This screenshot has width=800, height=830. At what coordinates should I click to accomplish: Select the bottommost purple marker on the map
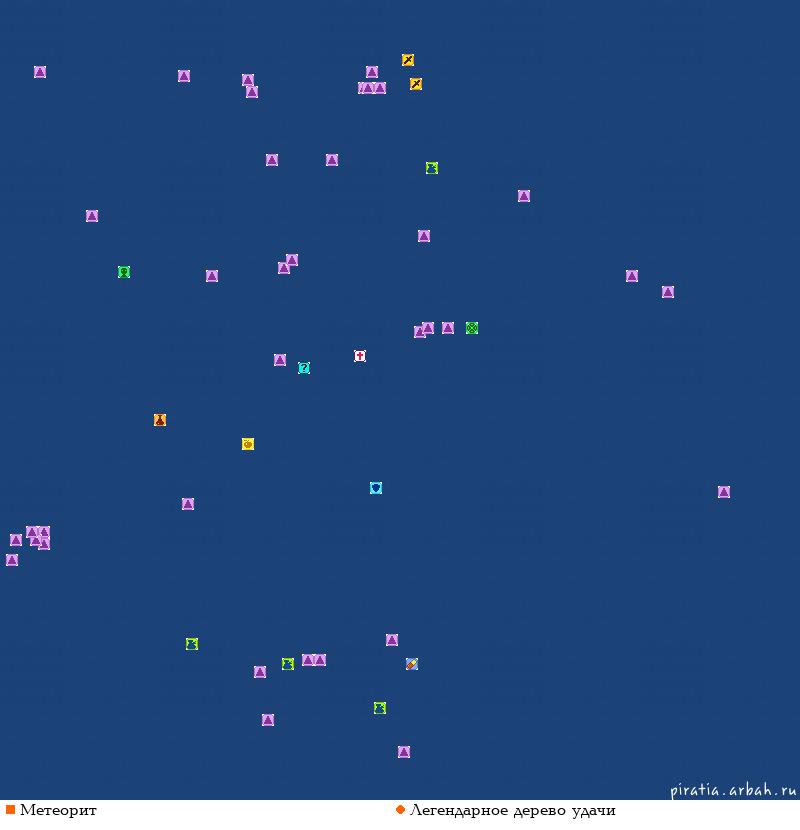click(x=404, y=752)
